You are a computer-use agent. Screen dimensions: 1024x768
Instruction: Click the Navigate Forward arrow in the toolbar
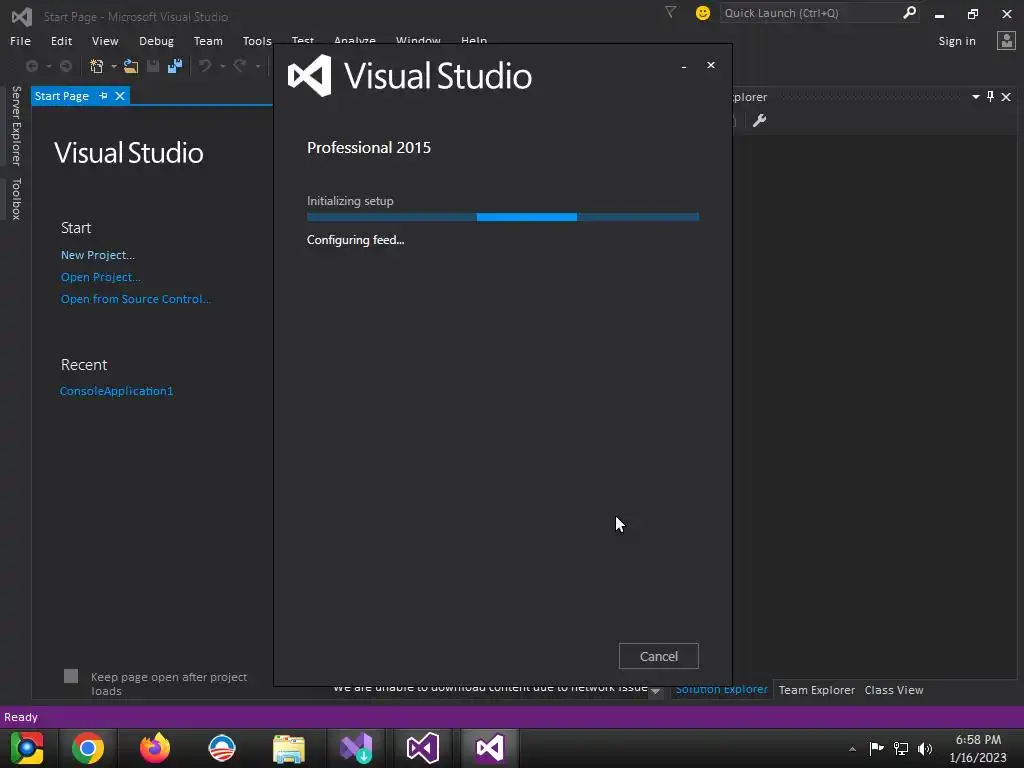66,66
